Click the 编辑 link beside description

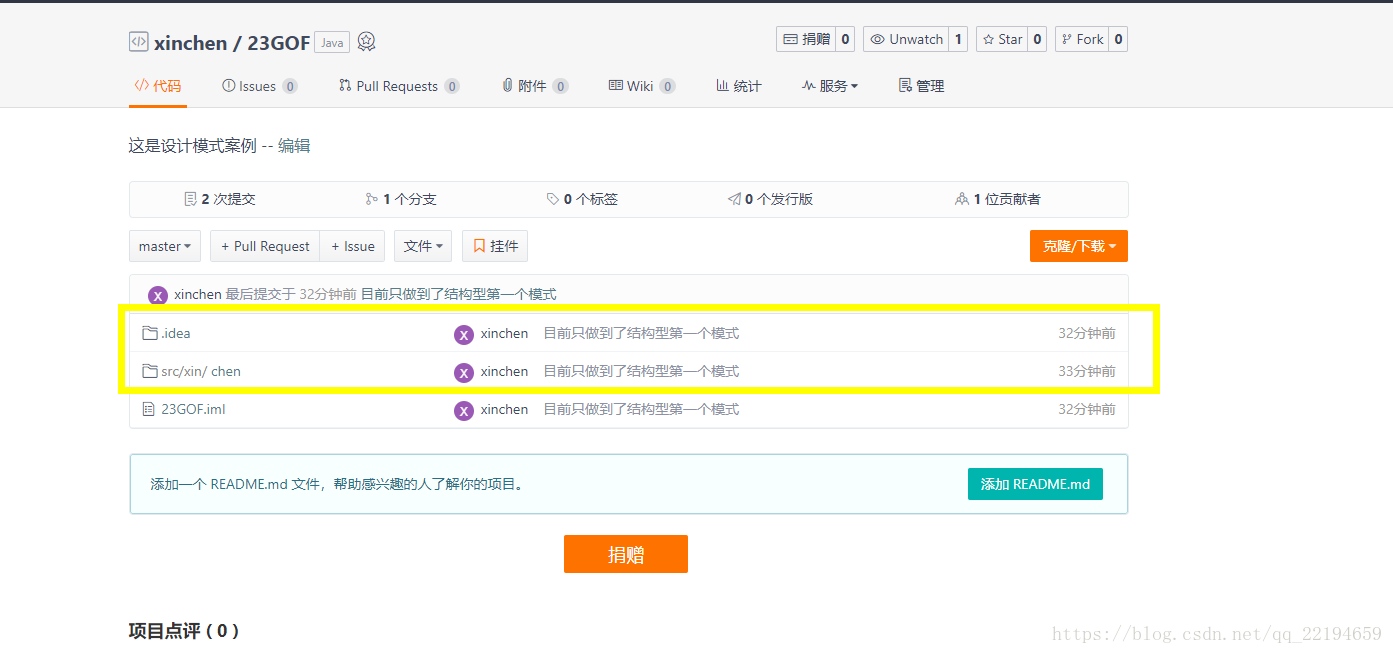pos(294,146)
